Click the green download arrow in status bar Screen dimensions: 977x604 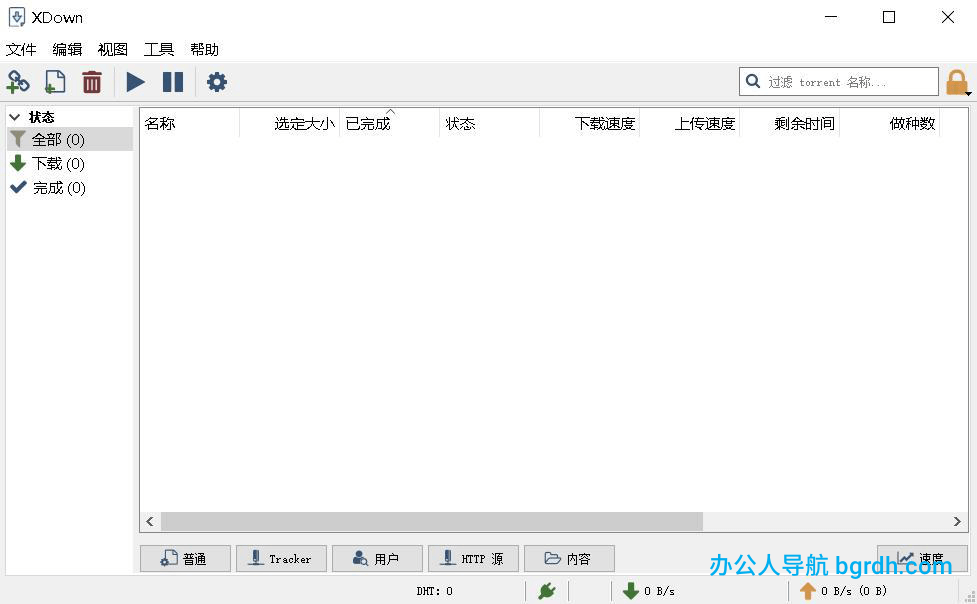coord(631,590)
